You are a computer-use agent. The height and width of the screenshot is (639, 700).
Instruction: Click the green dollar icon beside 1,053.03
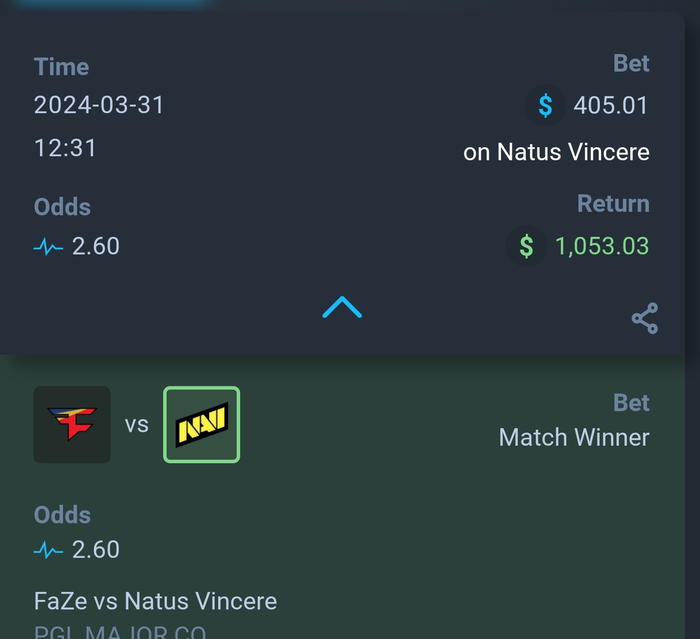(526, 246)
